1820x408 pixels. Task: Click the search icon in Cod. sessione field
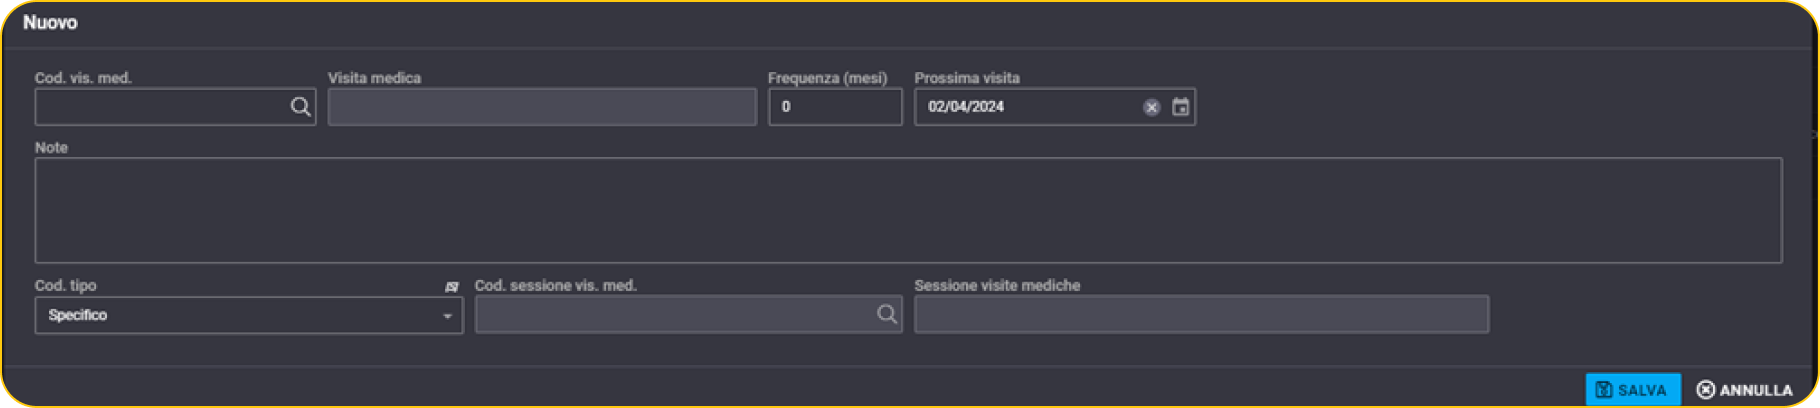(886, 314)
